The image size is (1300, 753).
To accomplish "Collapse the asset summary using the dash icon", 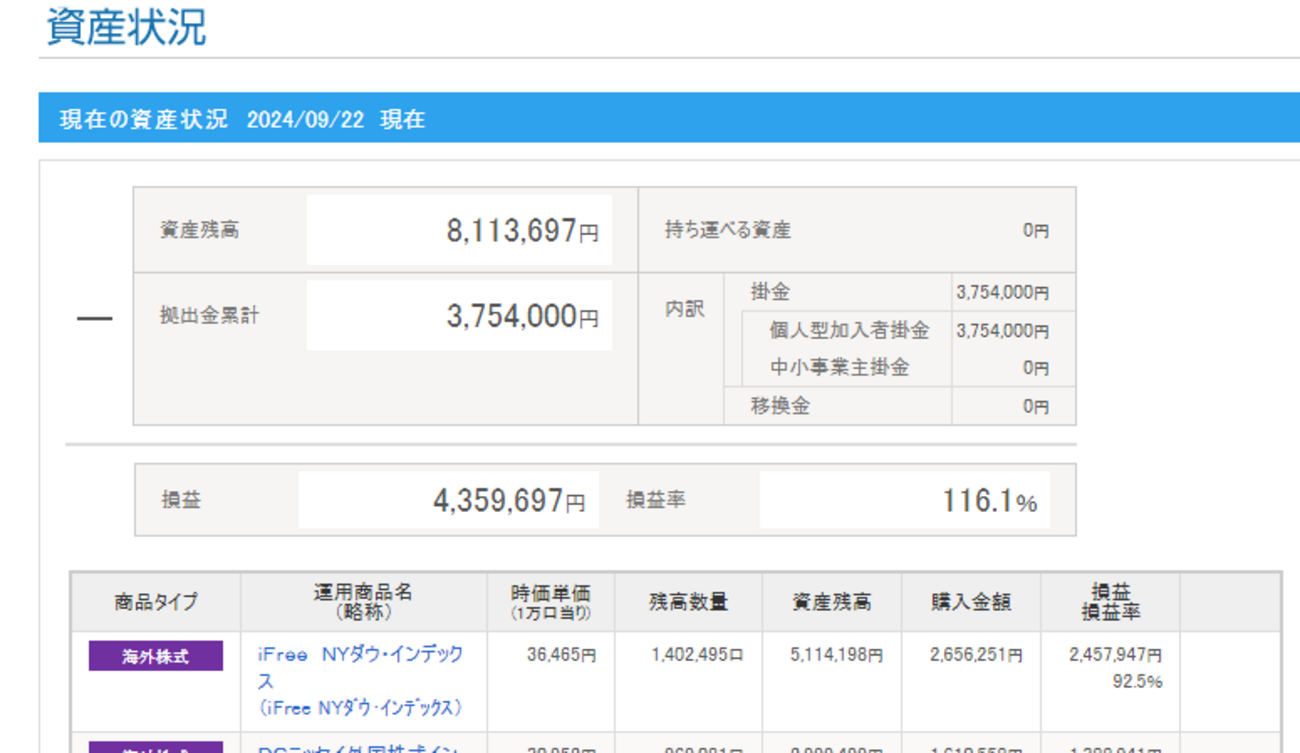I will point(95,319).
